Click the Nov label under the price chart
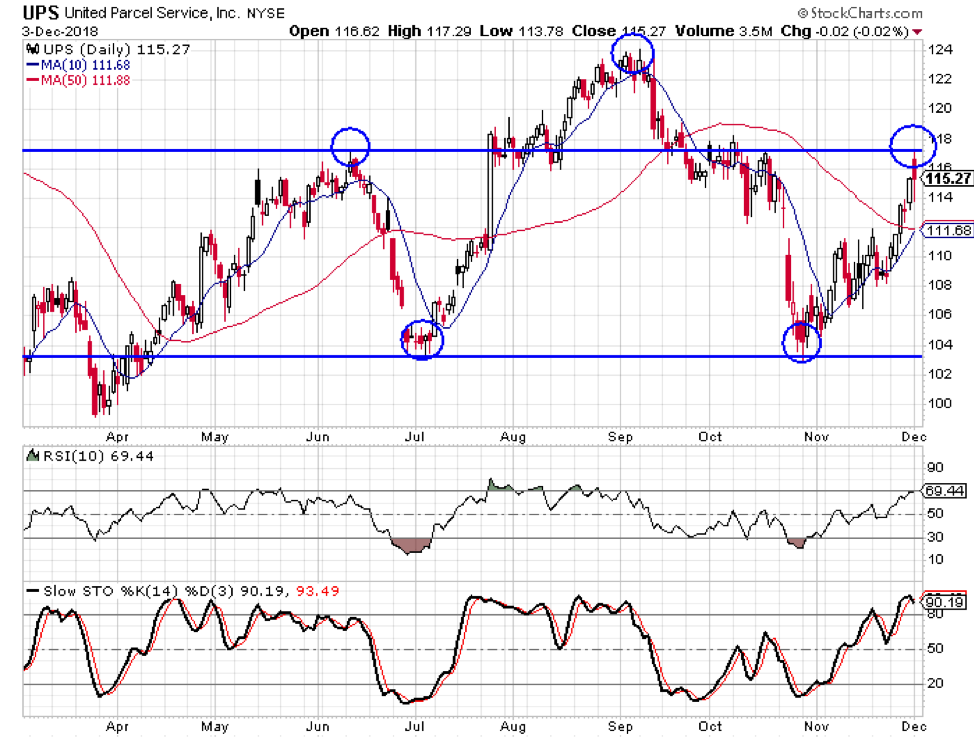 (x=816, y=437)
